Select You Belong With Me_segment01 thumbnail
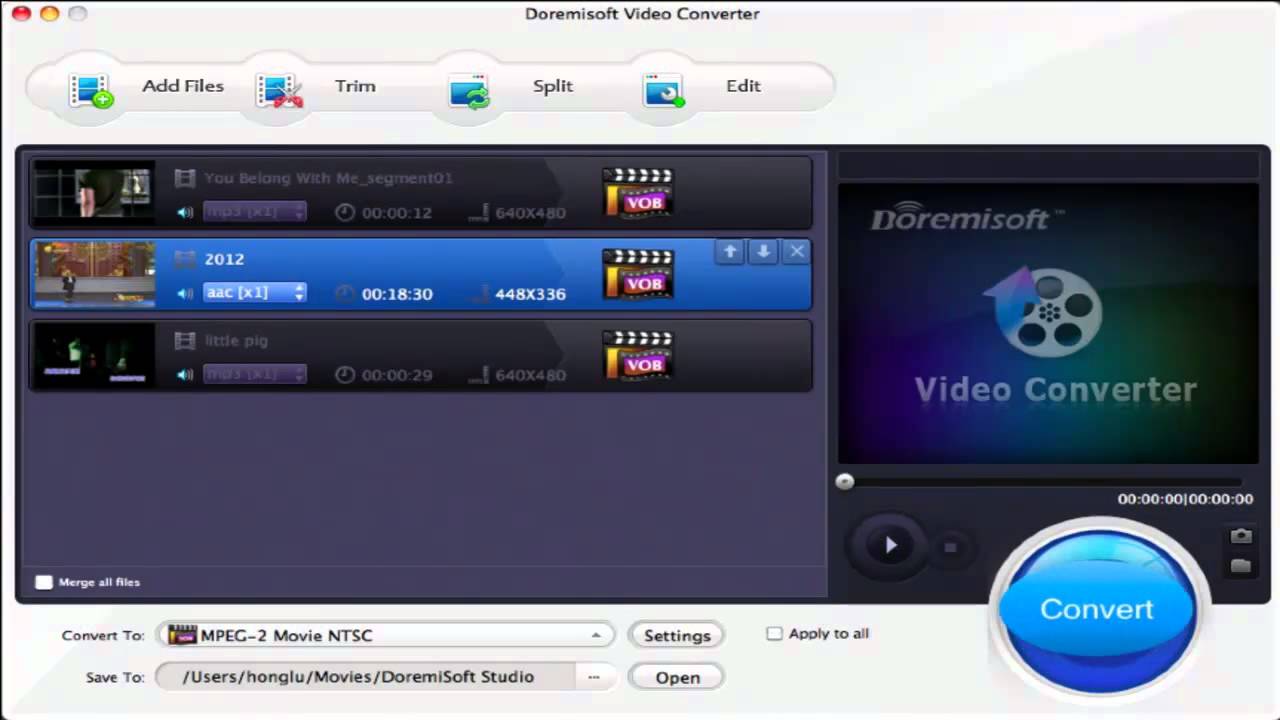Screen dimensions: 1280x720 [x=95, y=192]
